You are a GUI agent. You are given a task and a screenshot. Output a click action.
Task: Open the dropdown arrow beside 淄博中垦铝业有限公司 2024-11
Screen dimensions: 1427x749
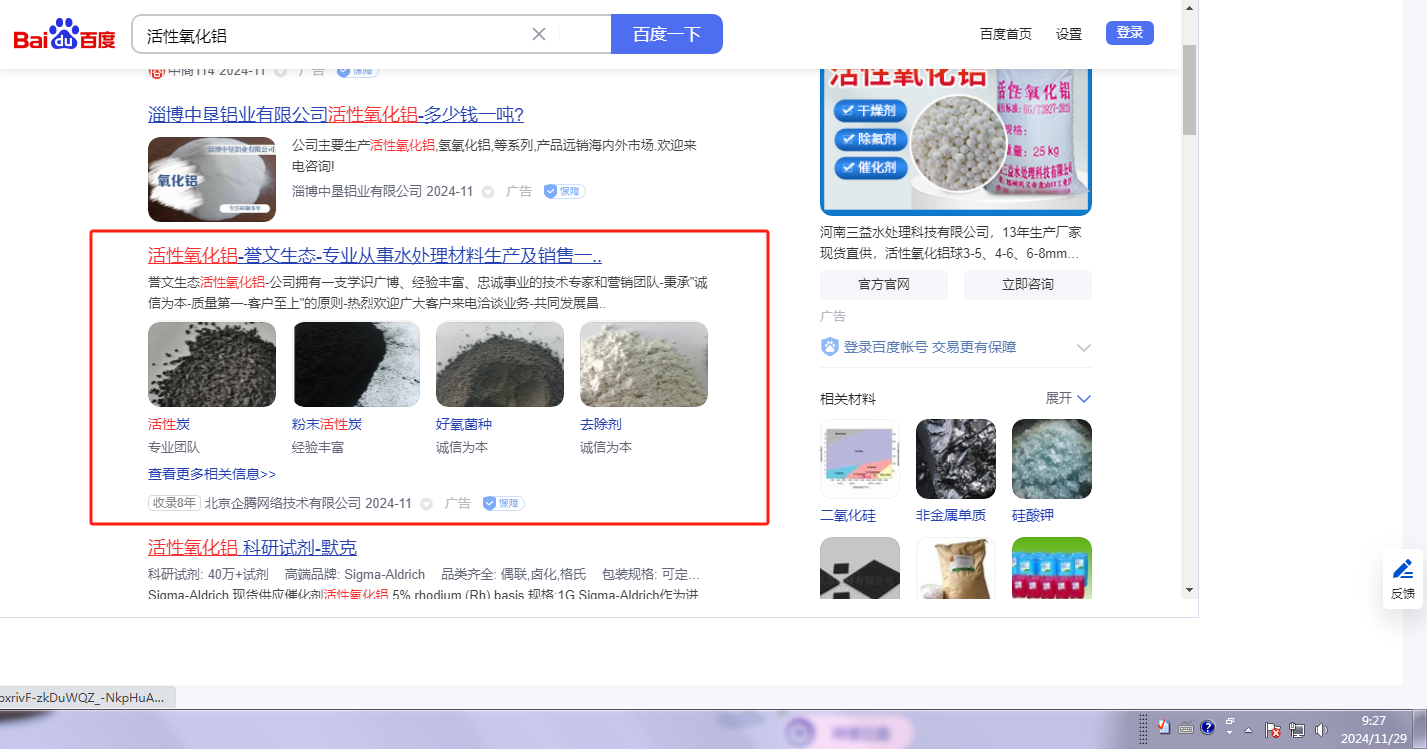click(488, 192)
